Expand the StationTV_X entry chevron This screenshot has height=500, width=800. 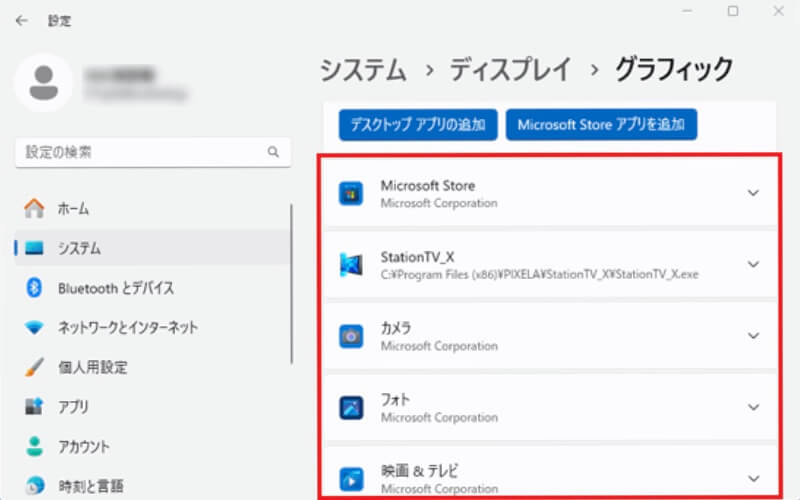click(753, 264)
